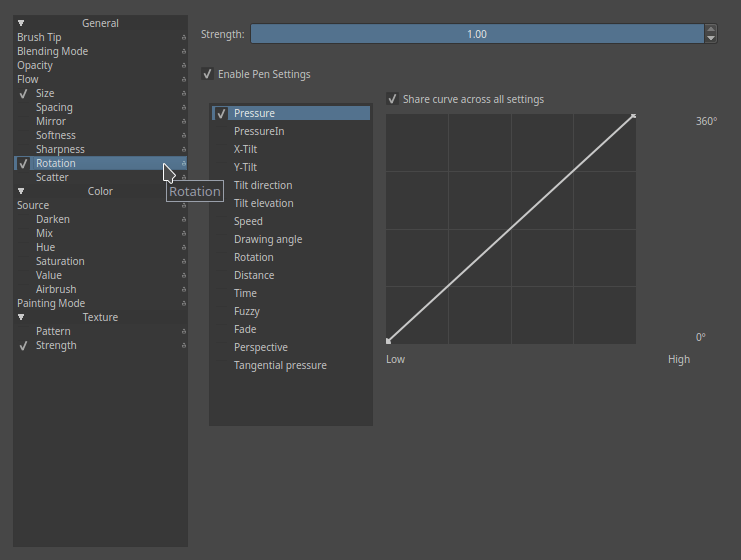Image resolution: width=741 pixels, height=560 pixels.
Task: Click the lock icon on Pattern row
Action: (184, 332)
